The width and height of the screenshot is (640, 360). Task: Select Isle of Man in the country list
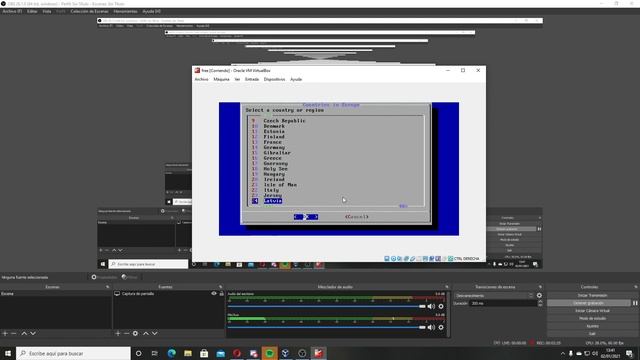pyautogui.click(x=280, y=184)
